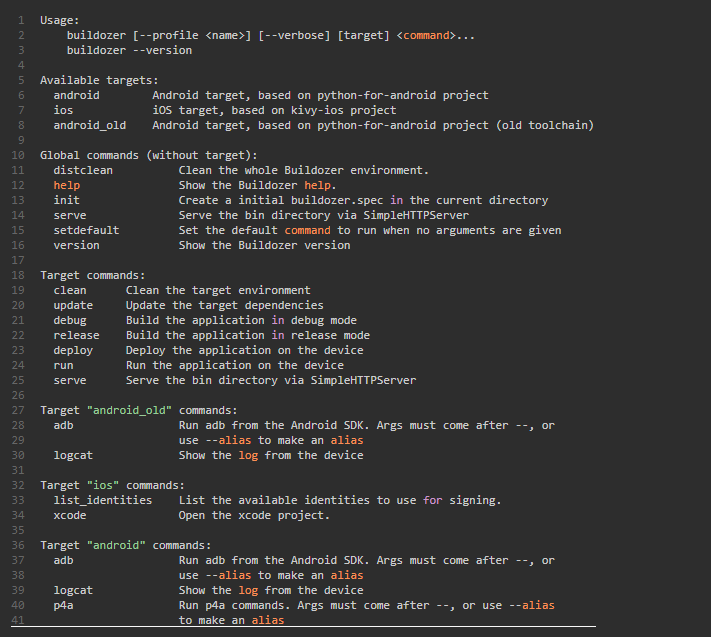Click green "android" string on line 36
Screen dimensions: 711x637
(116, 545)
